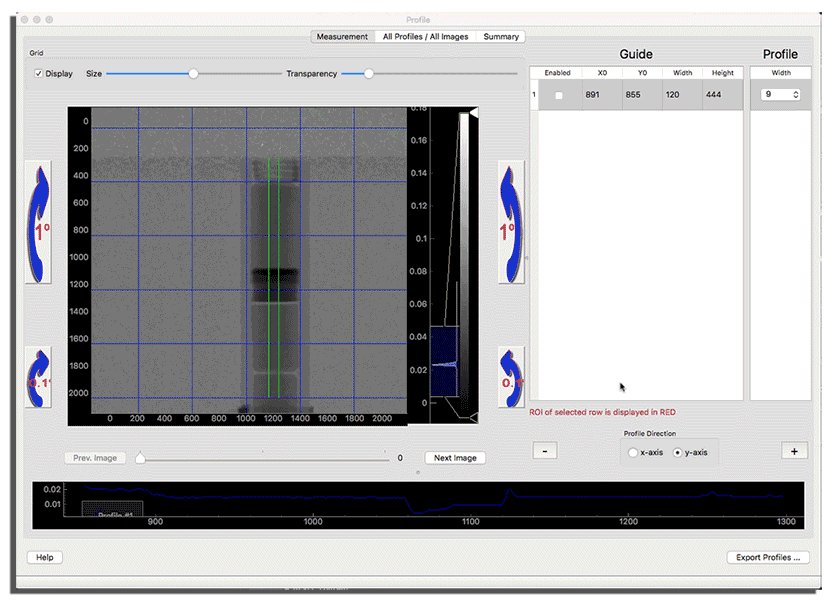
Task: Click the 1° rotation arrow right of image
Action: (511, 221)
